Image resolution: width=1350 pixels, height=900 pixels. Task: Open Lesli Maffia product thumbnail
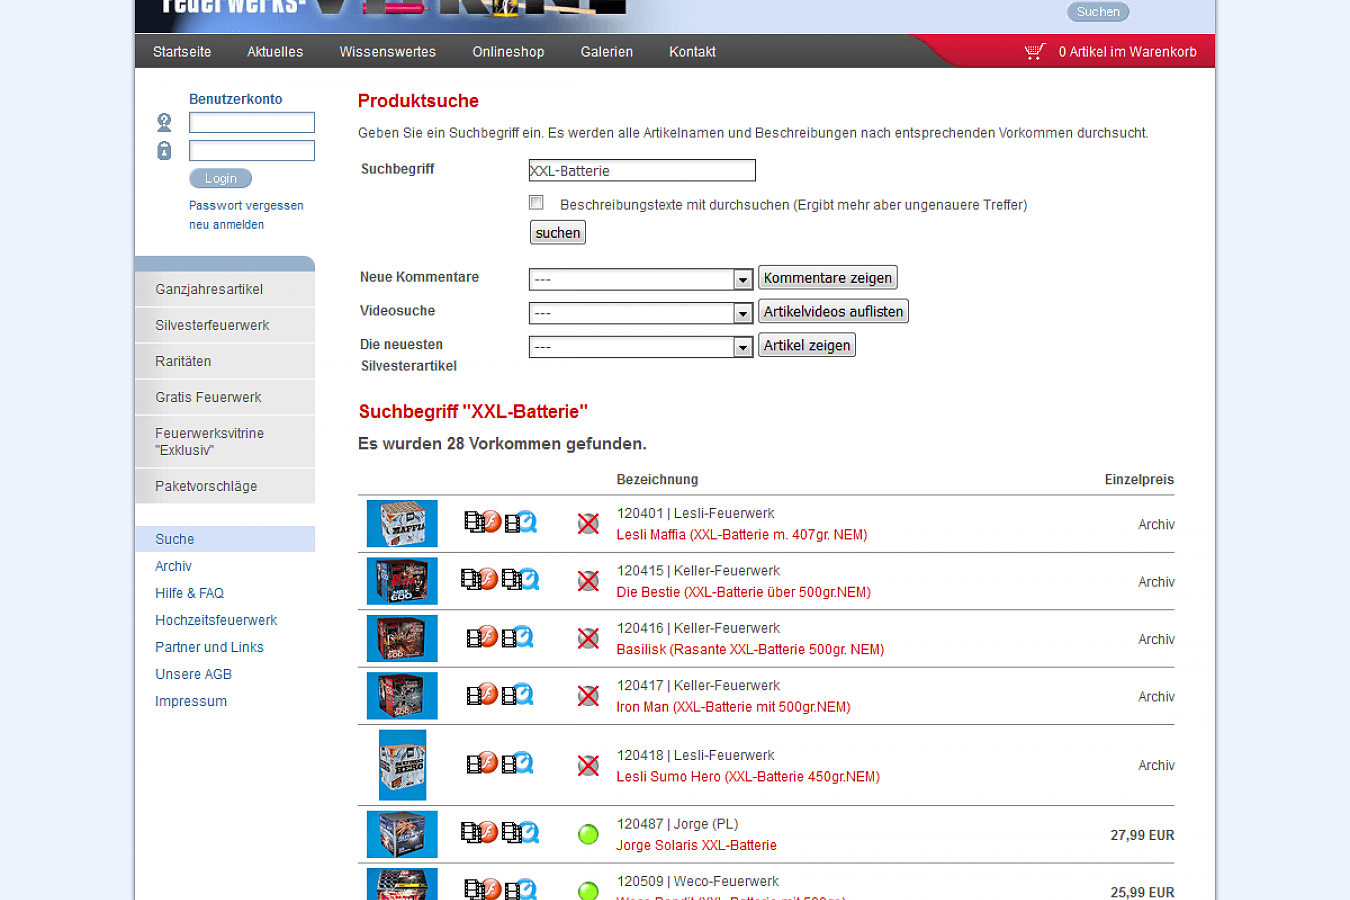coord(402,523)
